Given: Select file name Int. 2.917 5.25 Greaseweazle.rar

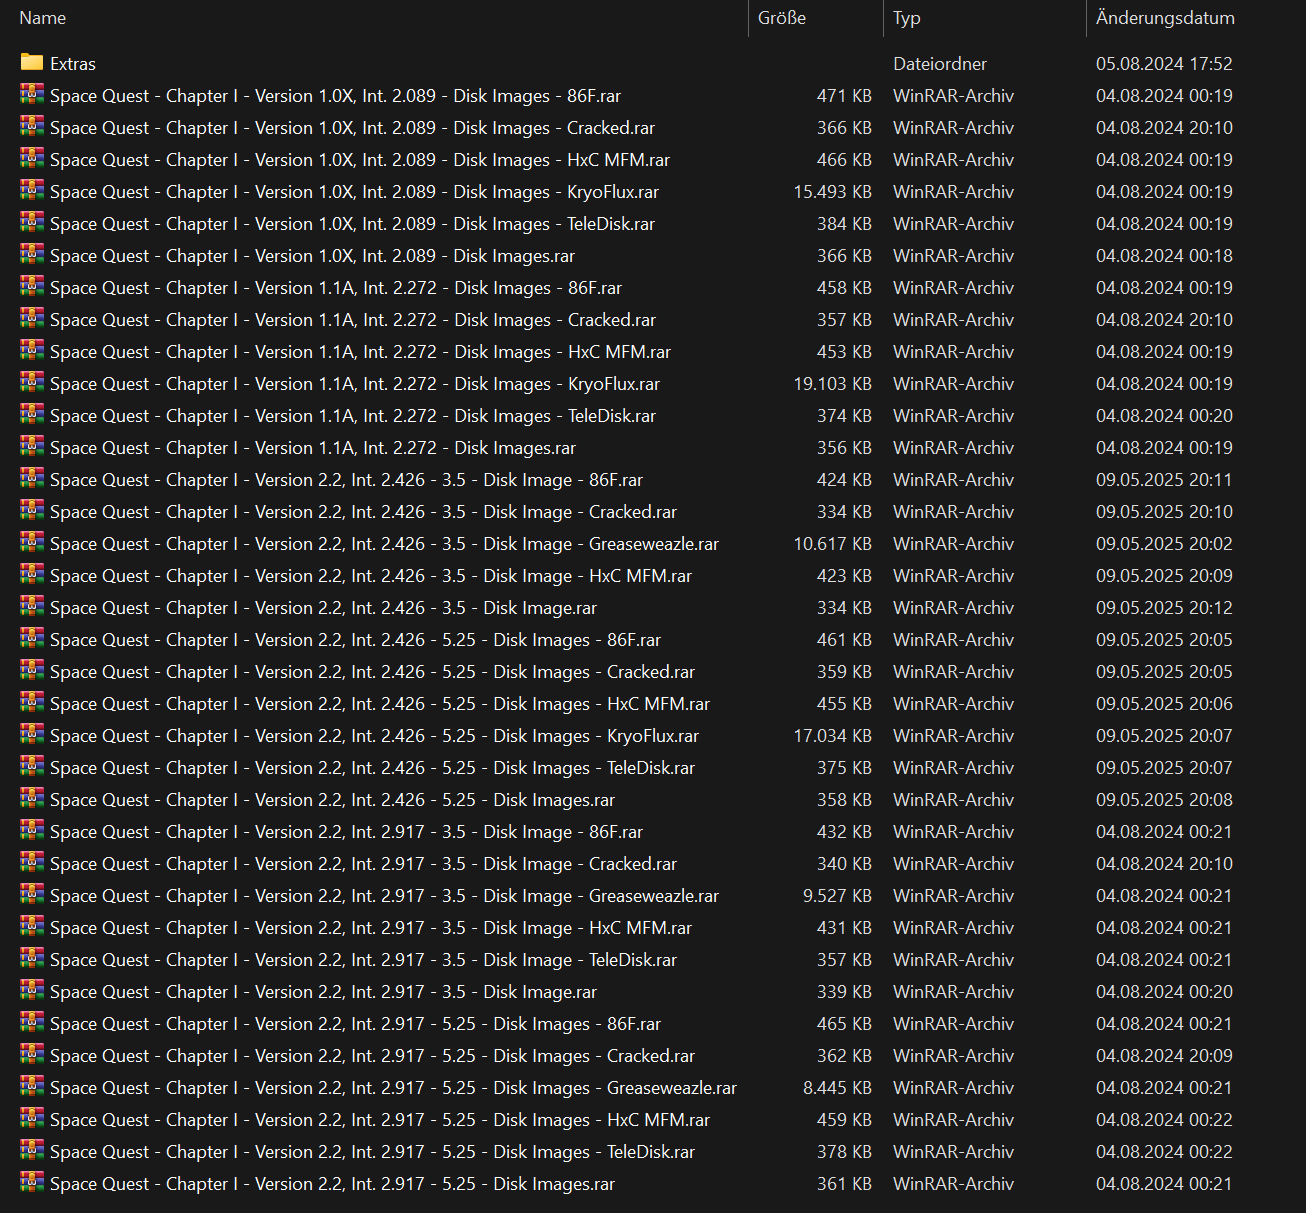Looking at the screenshot, I should (393, 1088).
